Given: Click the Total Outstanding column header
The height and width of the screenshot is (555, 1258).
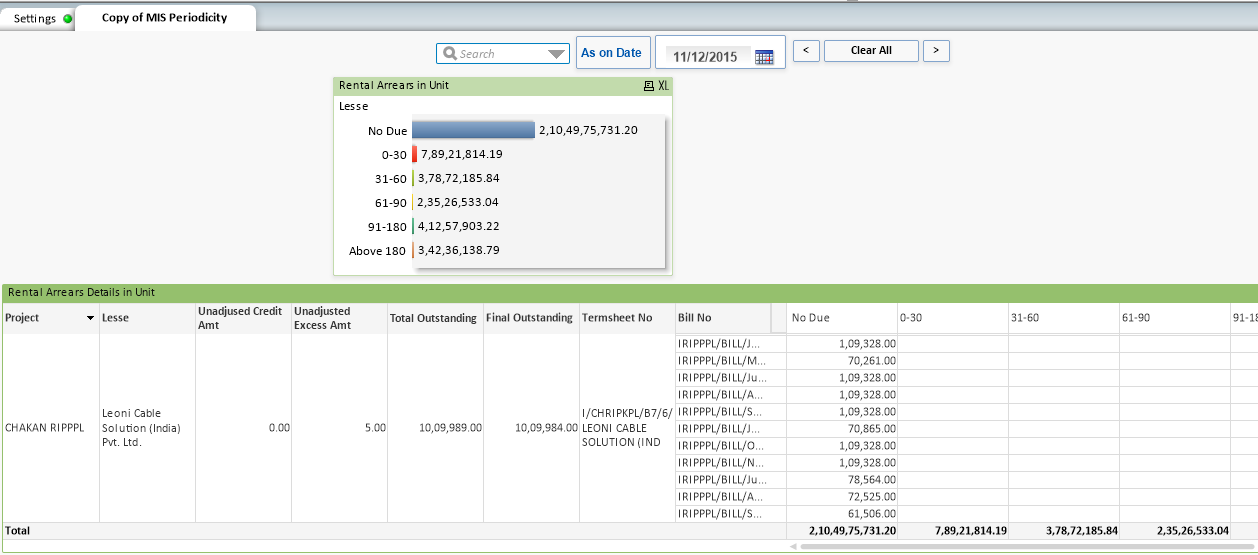Looking at the screenshot, I should 433,318.
